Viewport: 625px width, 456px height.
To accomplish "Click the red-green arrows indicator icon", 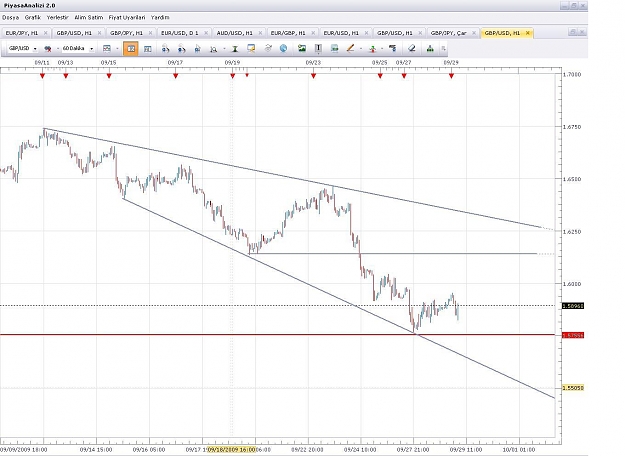I will coord(372,49).
